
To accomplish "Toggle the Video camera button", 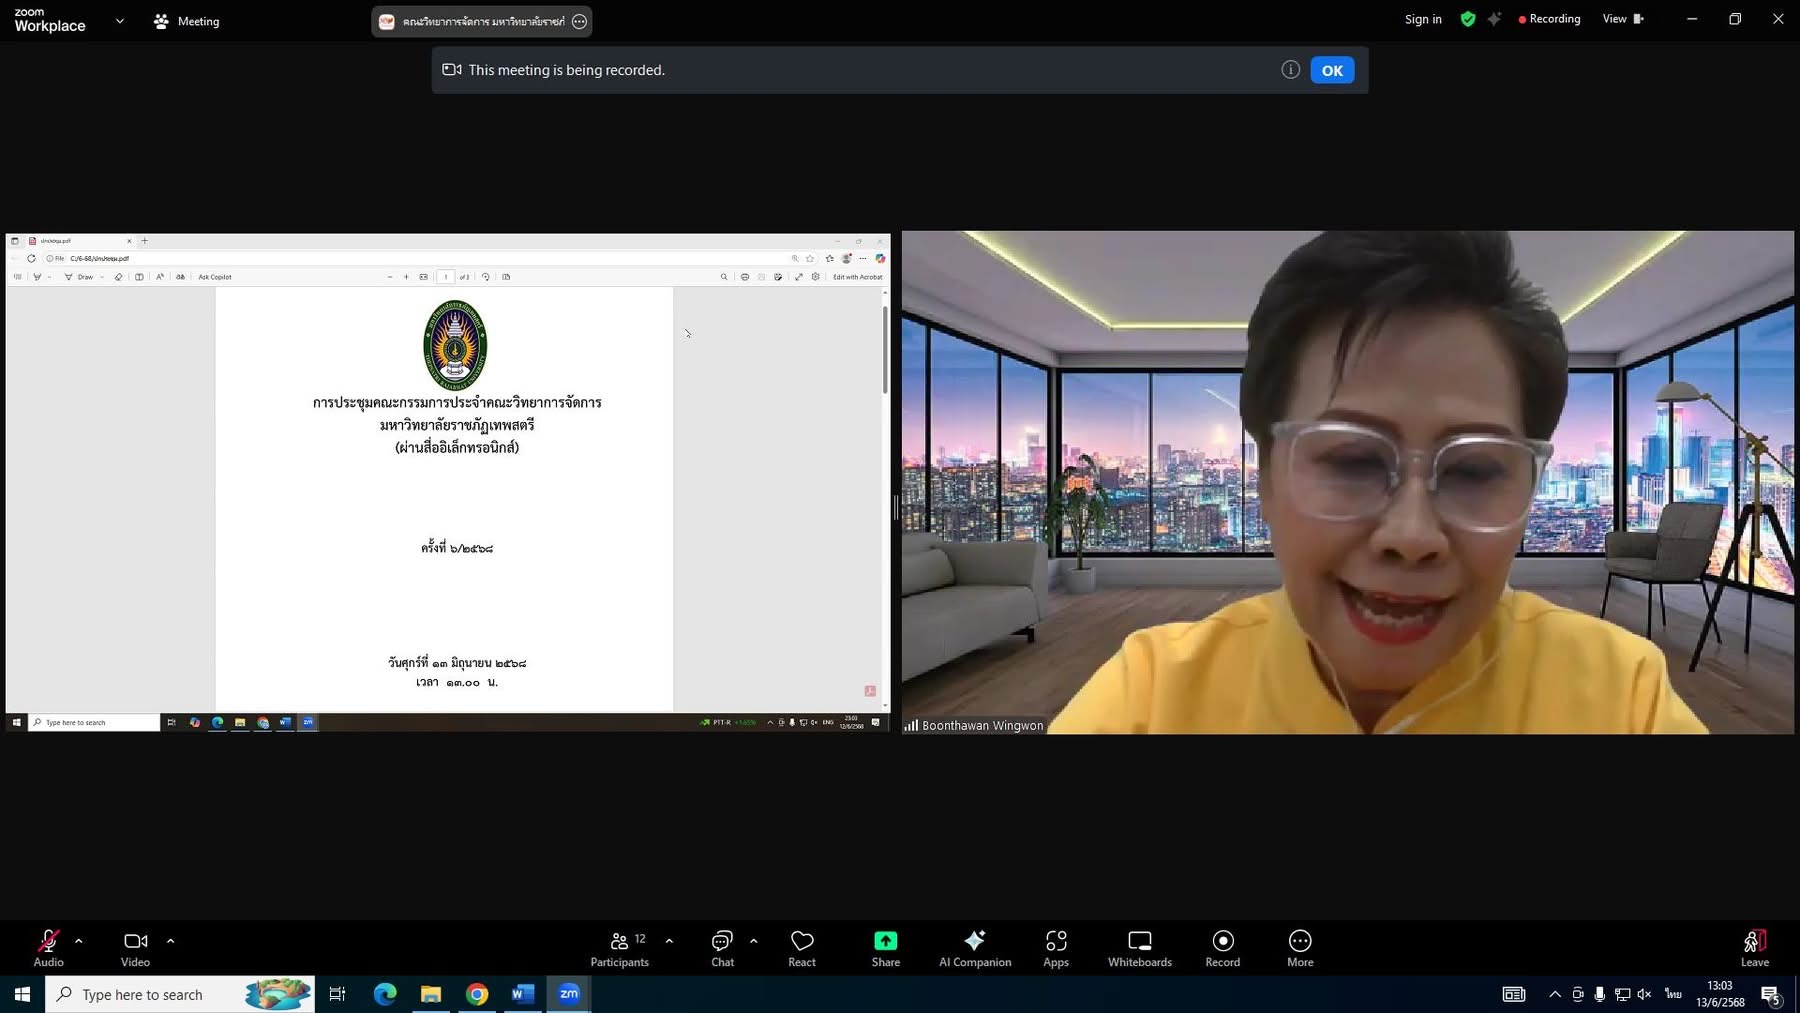I will pyautogui.click(x=135, y=947).
